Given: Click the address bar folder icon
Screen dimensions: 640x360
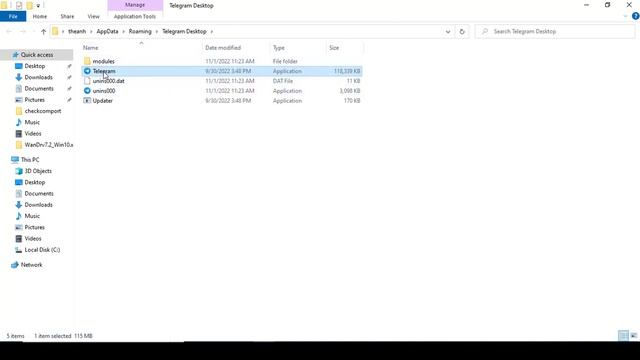Looking at the screenshot, I should (56, 31).
